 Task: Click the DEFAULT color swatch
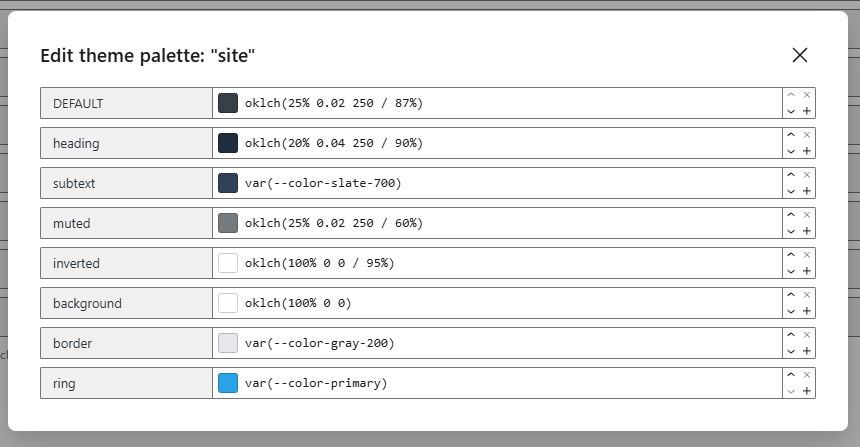point(228,103)
